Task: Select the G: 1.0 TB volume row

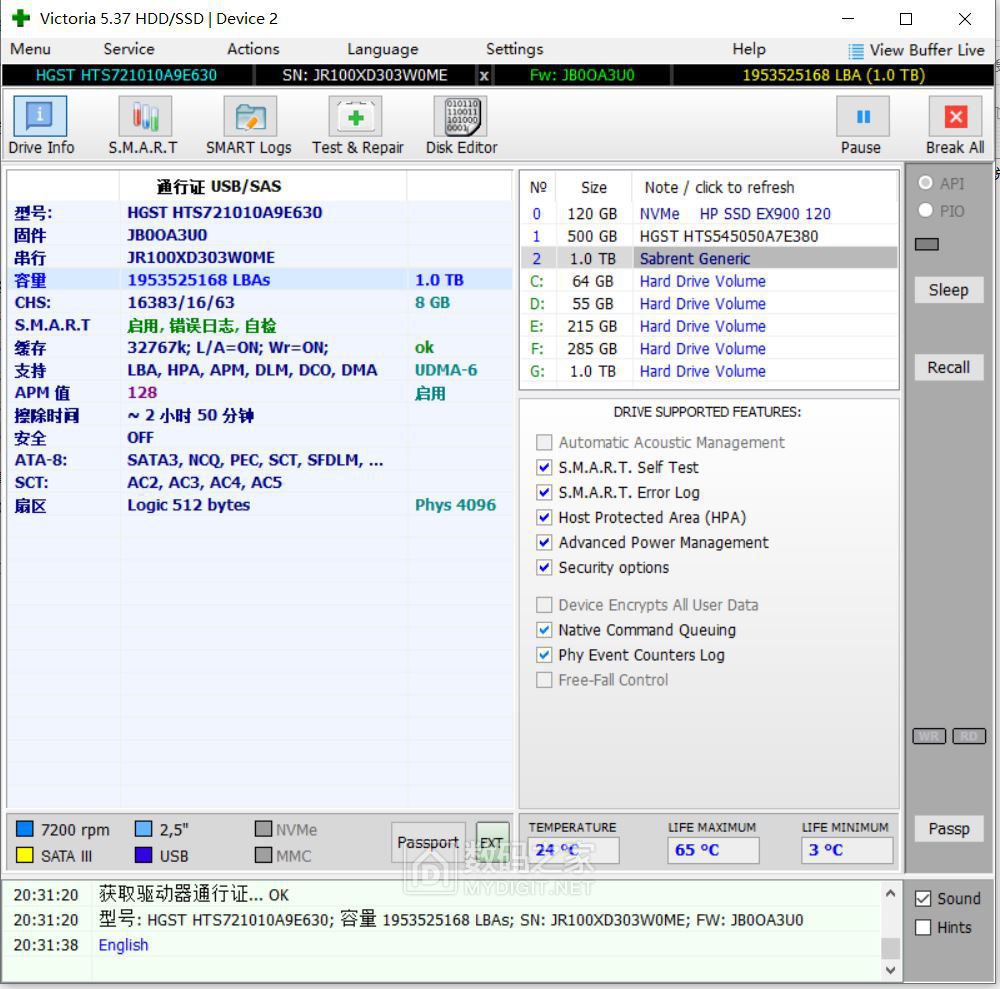Action: (x=709, y=371)
